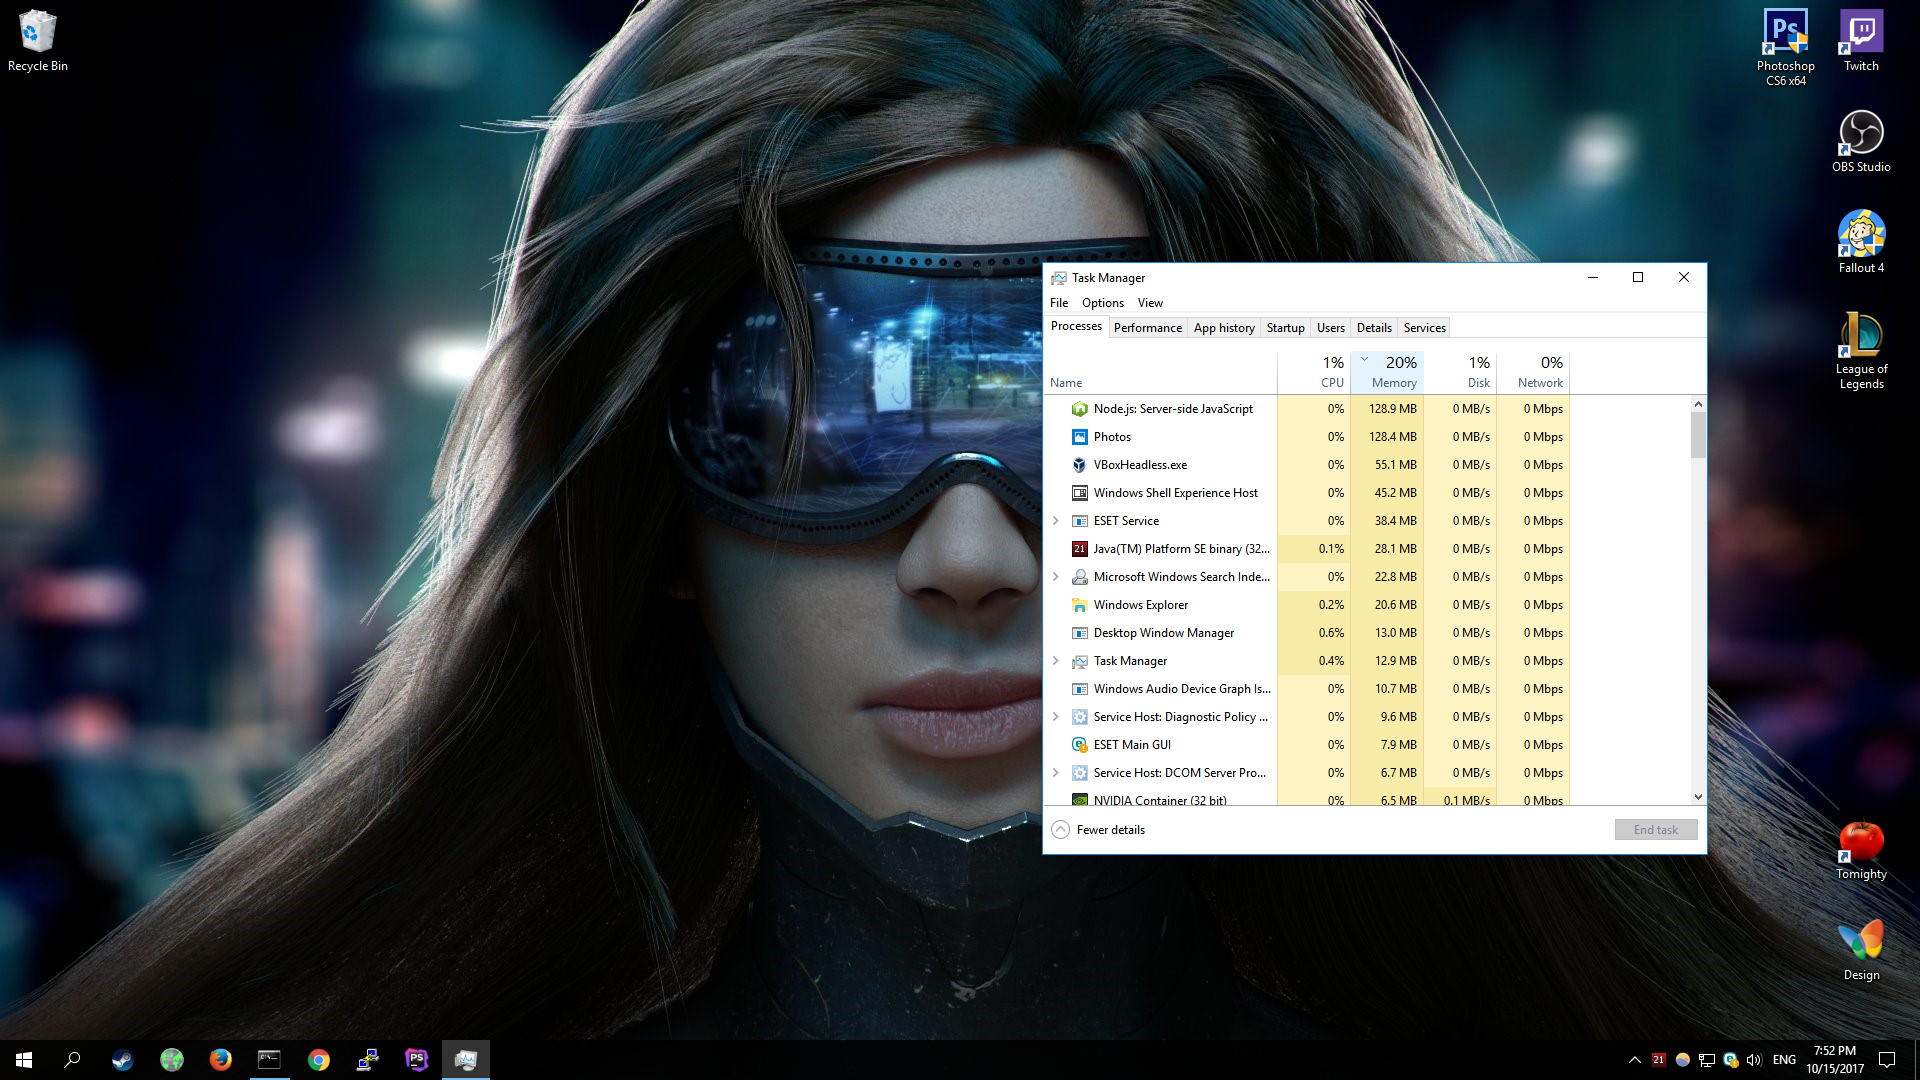
Task: Open the Tomighty desktop shortcut
Action: (x=1861, y=850)
